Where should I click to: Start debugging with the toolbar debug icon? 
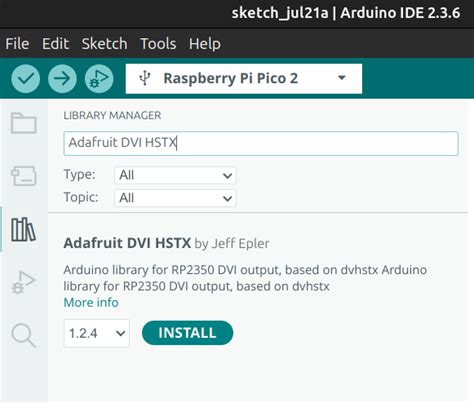point(99,79)
